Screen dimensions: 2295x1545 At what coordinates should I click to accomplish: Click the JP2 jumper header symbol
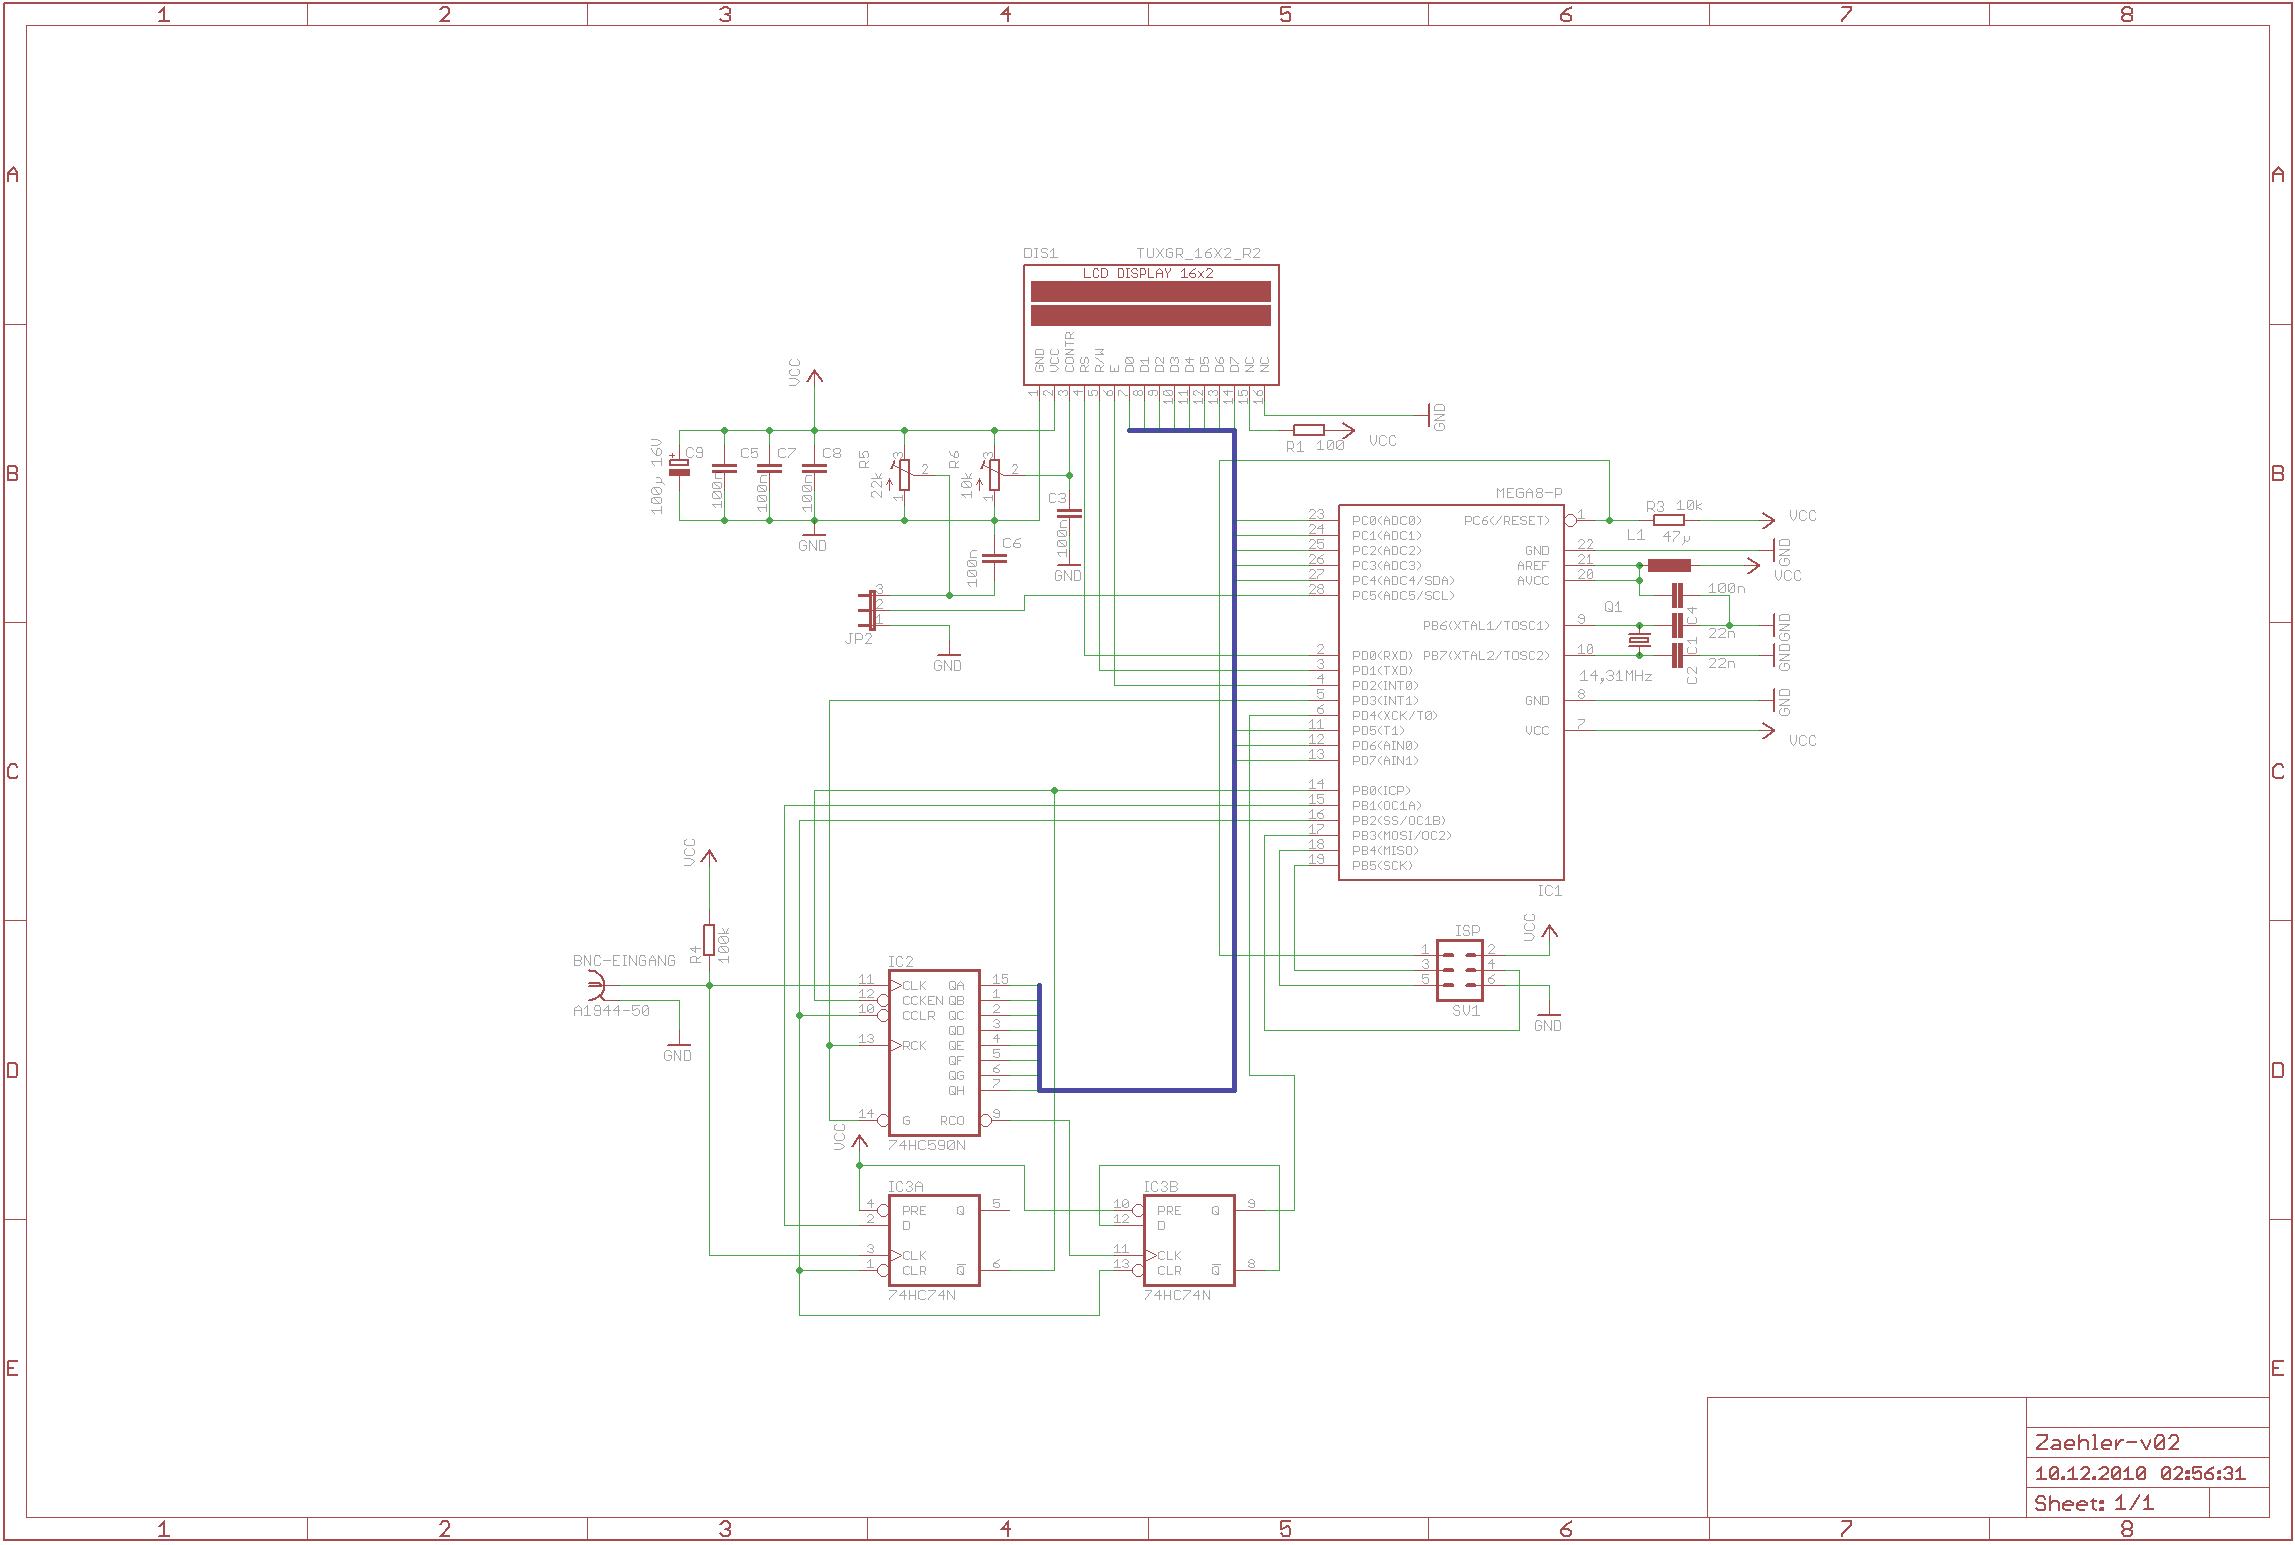click(870, 609)
